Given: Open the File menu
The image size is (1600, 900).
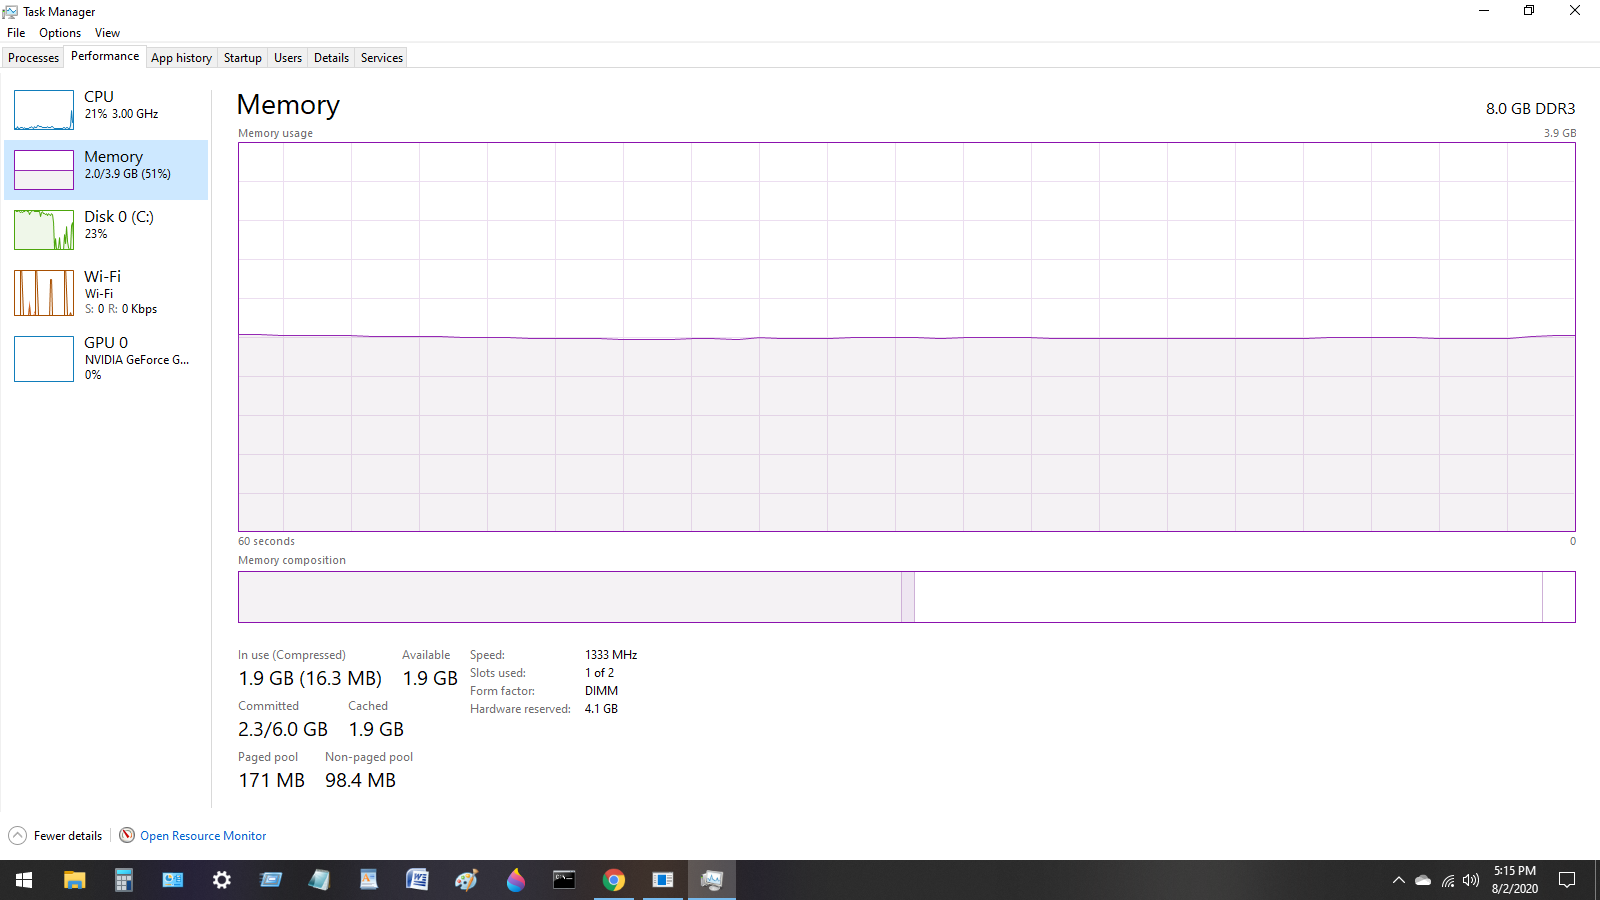Looking at the screenshot, I should click(16, 33).
